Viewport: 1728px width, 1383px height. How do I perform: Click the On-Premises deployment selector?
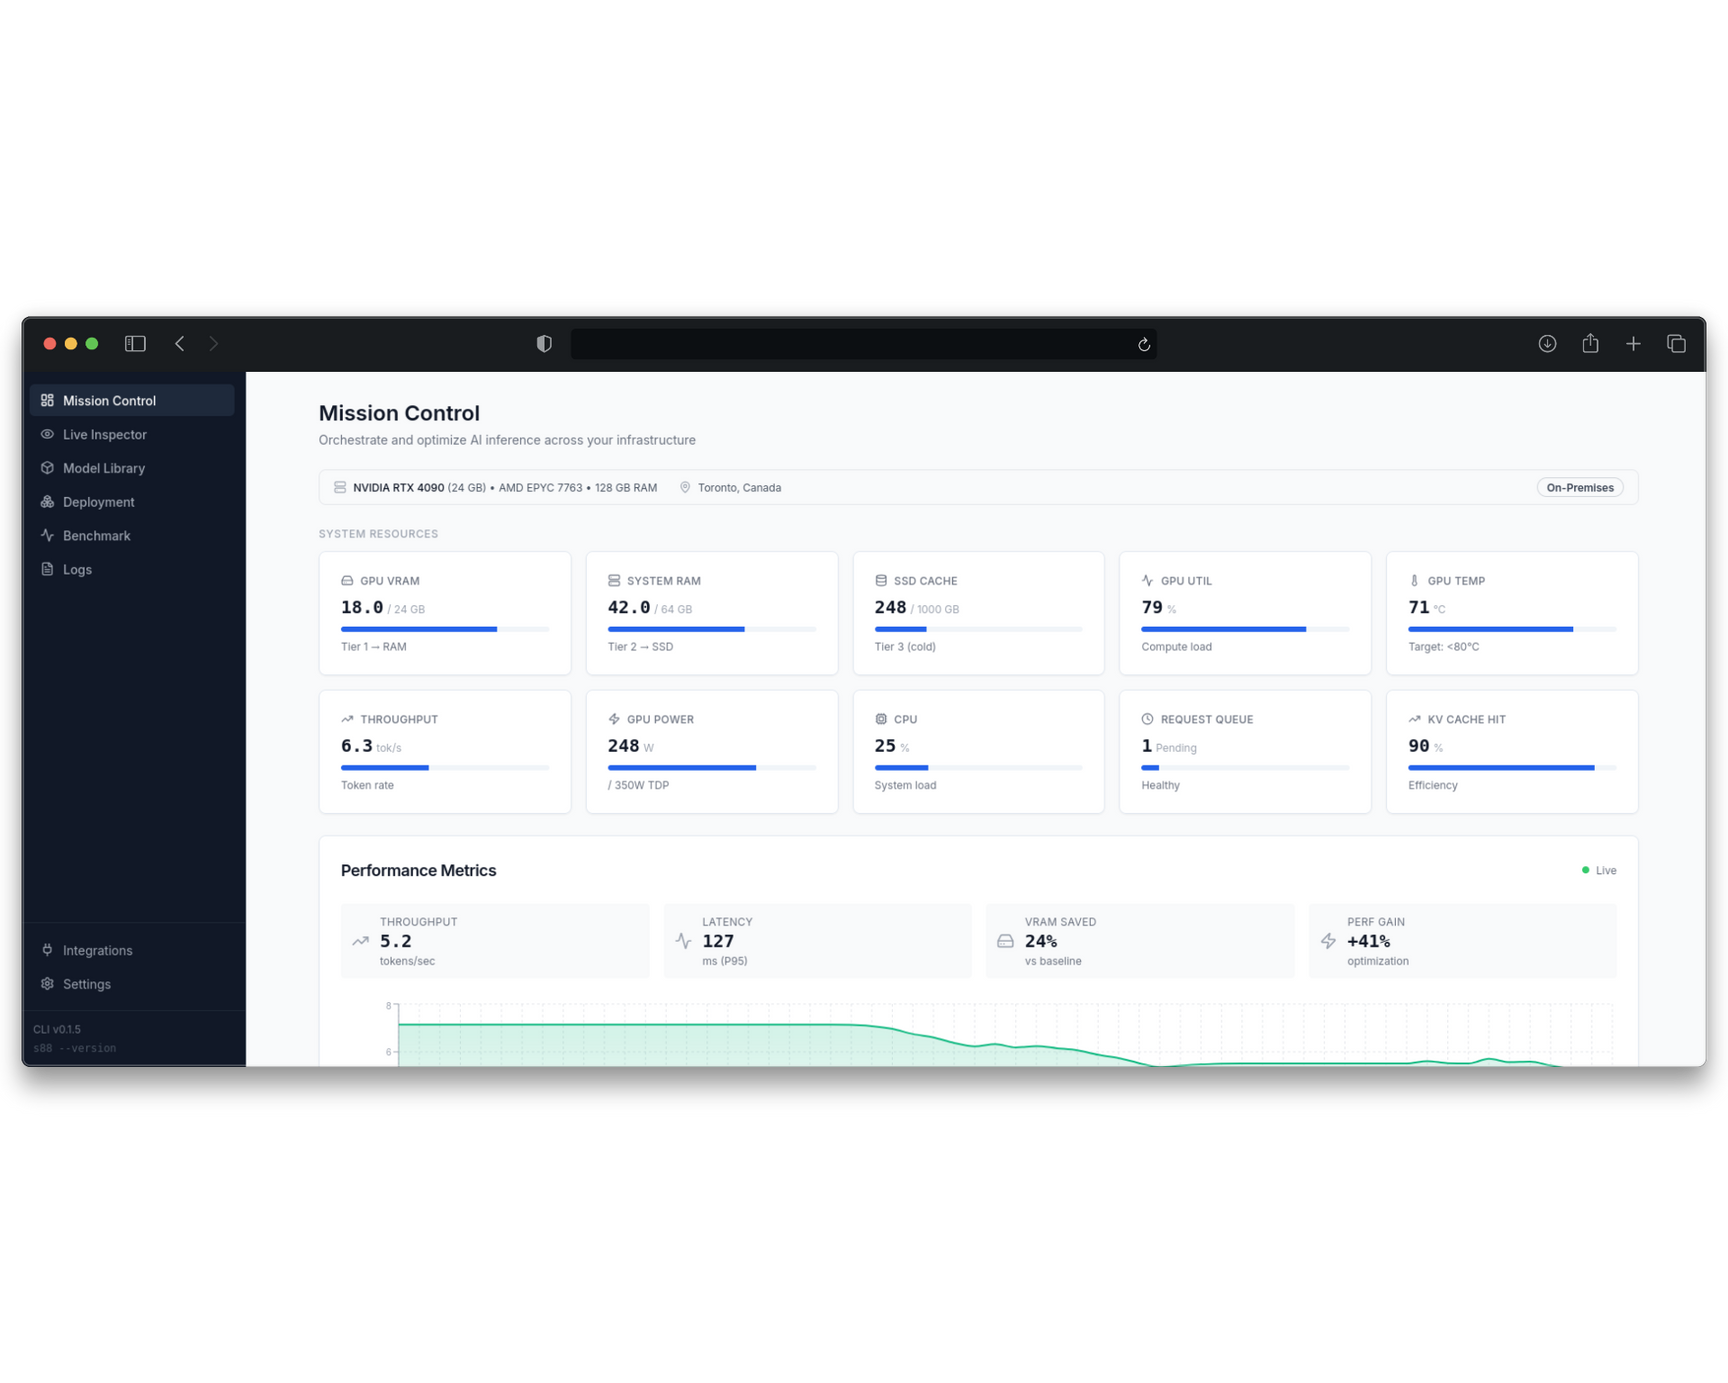click(1579, 487)
